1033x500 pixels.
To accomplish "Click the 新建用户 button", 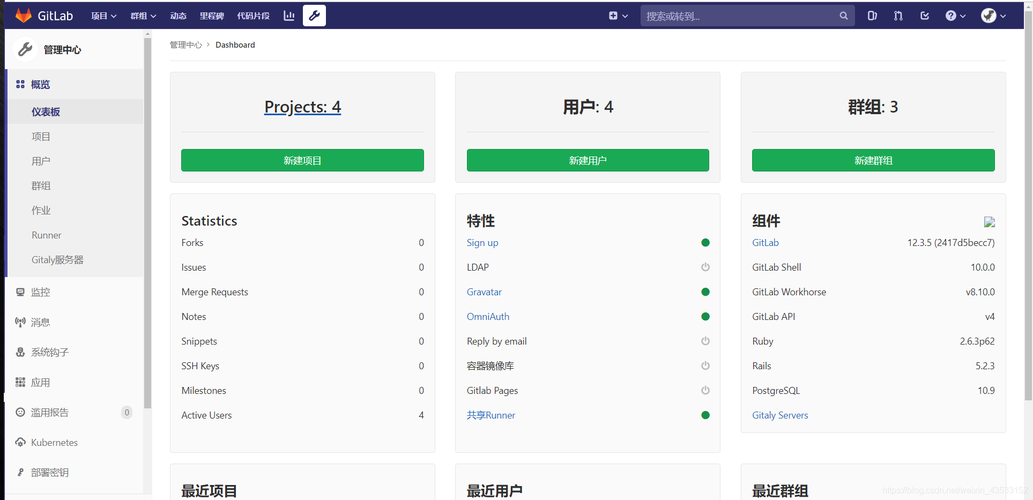I will [588, 160].
